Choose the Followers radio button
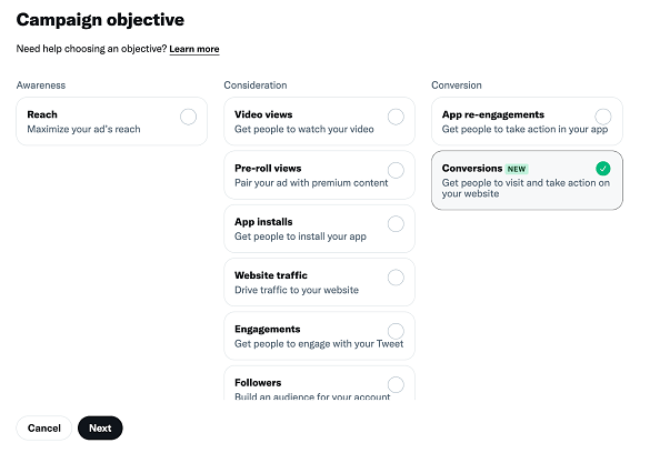Screen dimensions: 650x453 pos(396,384)
